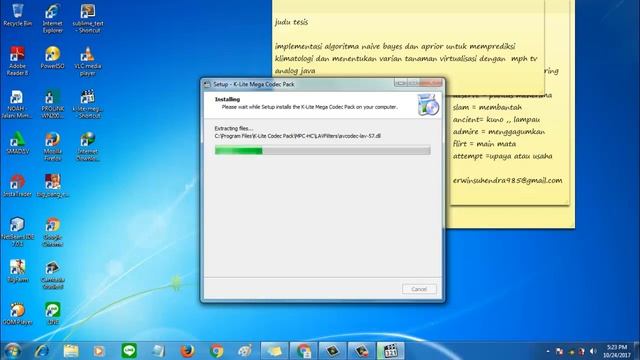Open GOM Player desktop shortcut
The image size is (640, 360).
pyautogui.click(x=17, y=313)
